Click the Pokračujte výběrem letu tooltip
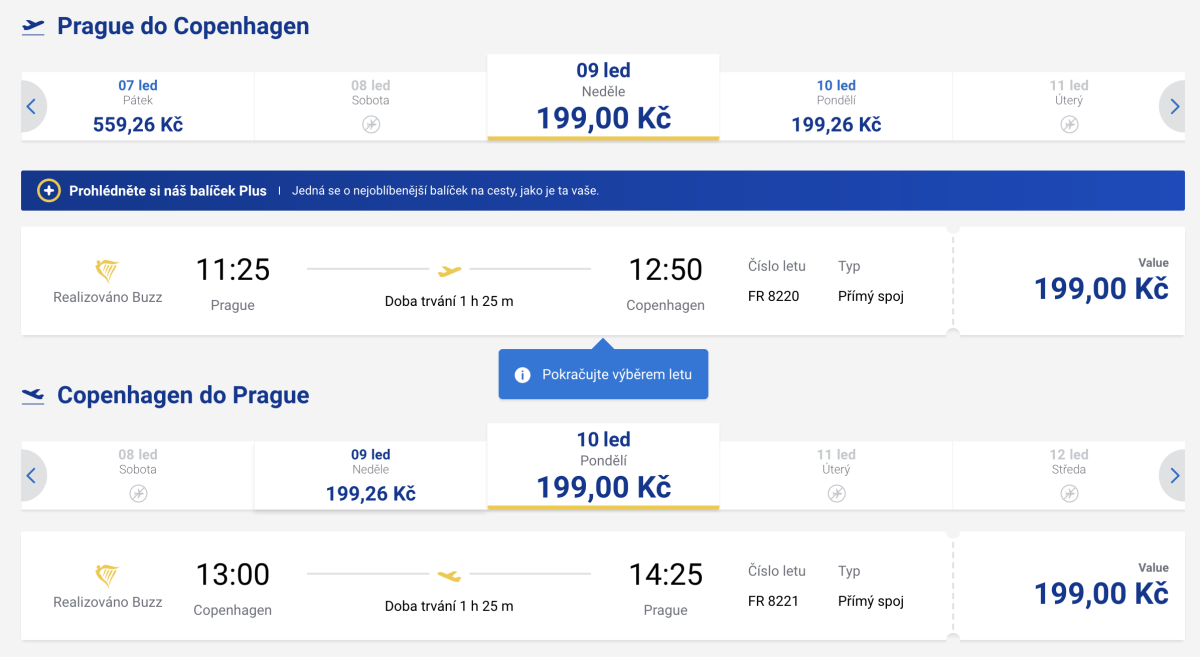Screen dimensions: 1200x657 tap(610, 375)
